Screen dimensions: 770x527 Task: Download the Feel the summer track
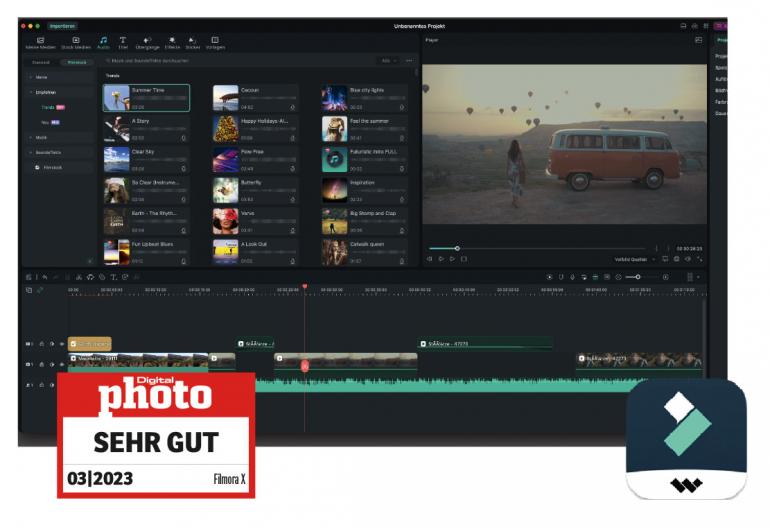[x=402, y=138]
